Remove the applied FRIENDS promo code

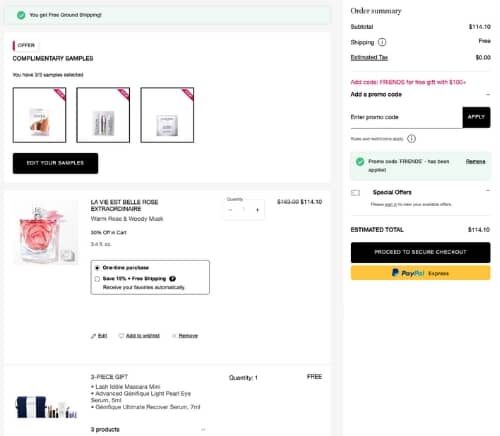(475, 162)
